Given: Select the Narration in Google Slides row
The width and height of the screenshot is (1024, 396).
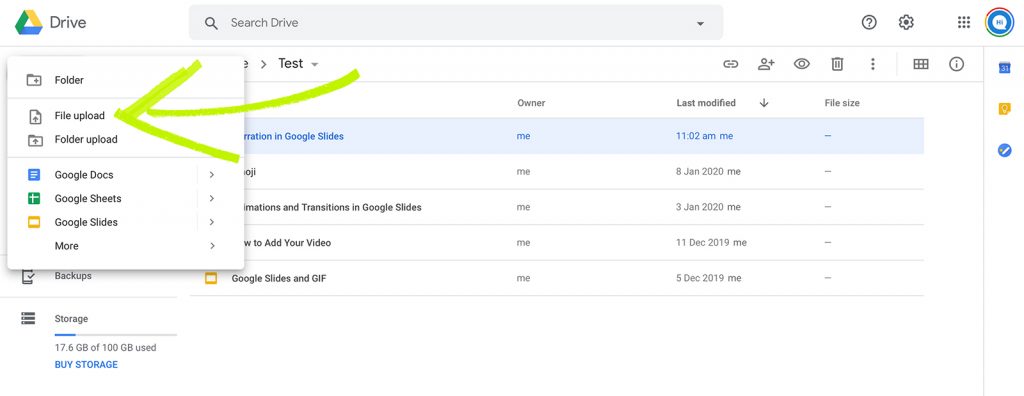Looking at the screenshot, I should click(x=556, y=136).
